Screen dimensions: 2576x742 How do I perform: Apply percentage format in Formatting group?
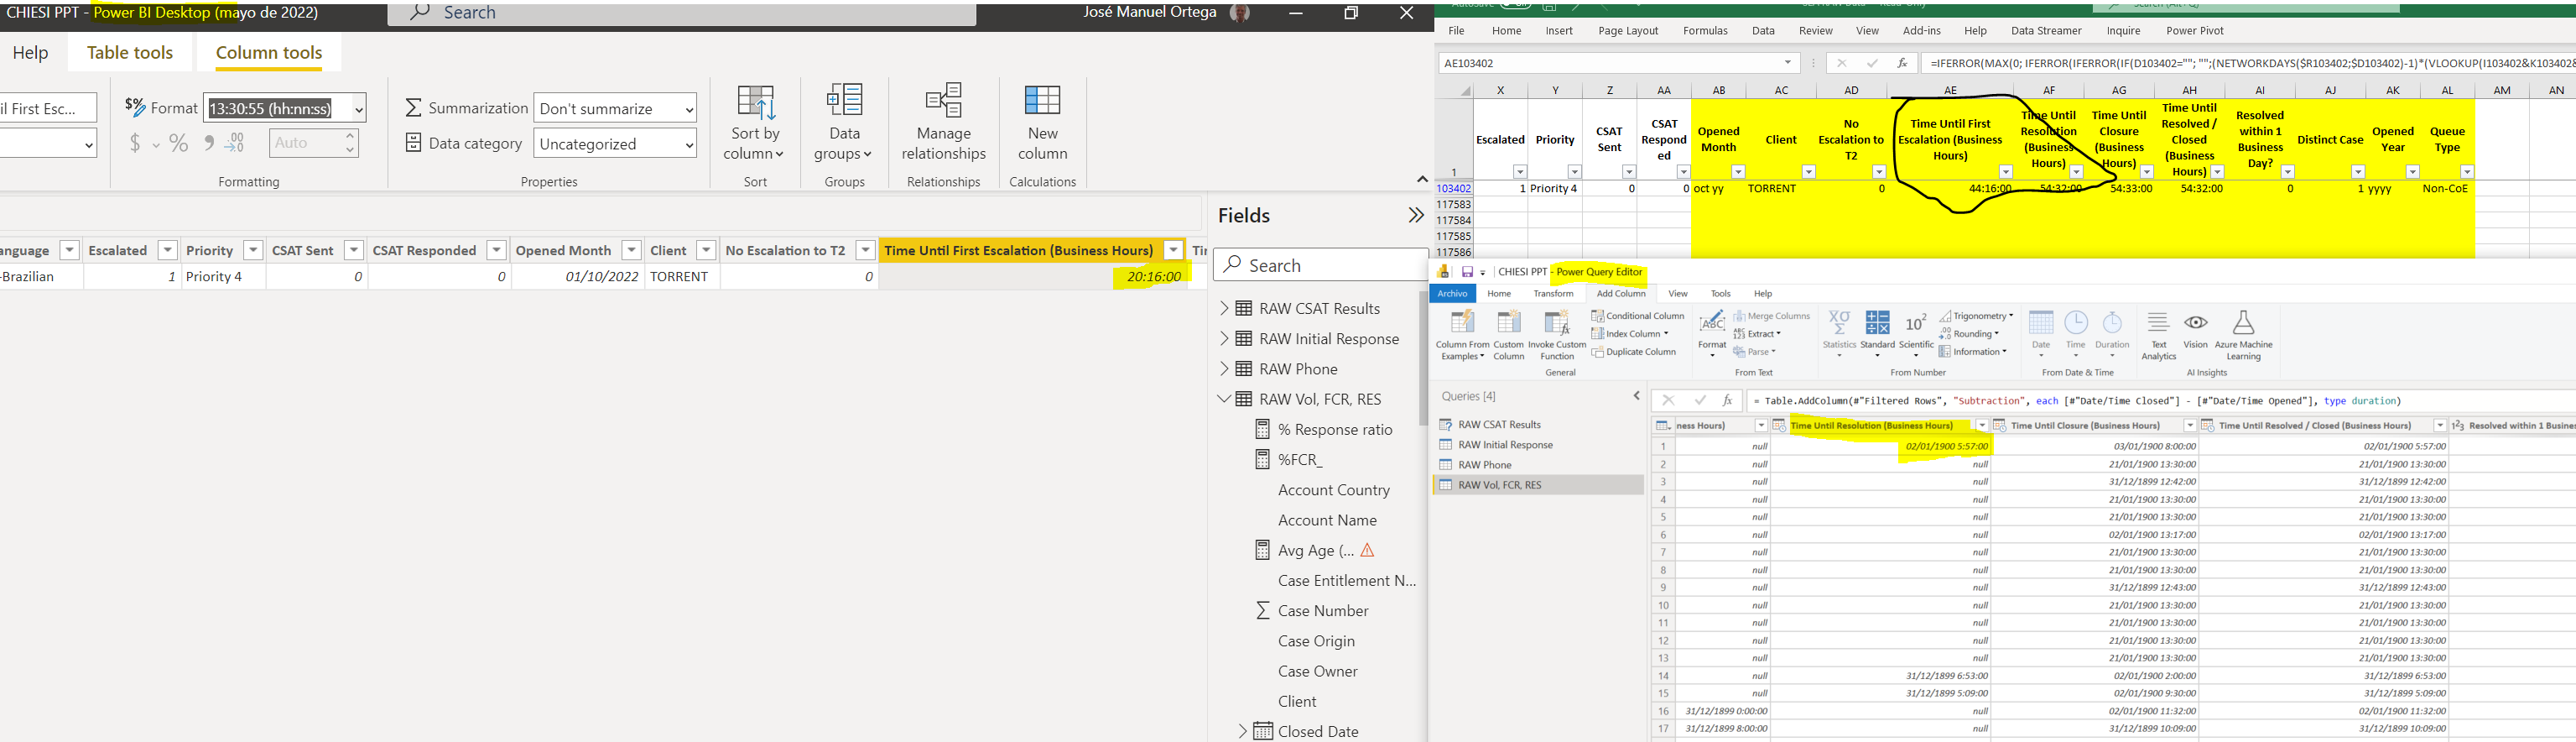tap(179, 144)
